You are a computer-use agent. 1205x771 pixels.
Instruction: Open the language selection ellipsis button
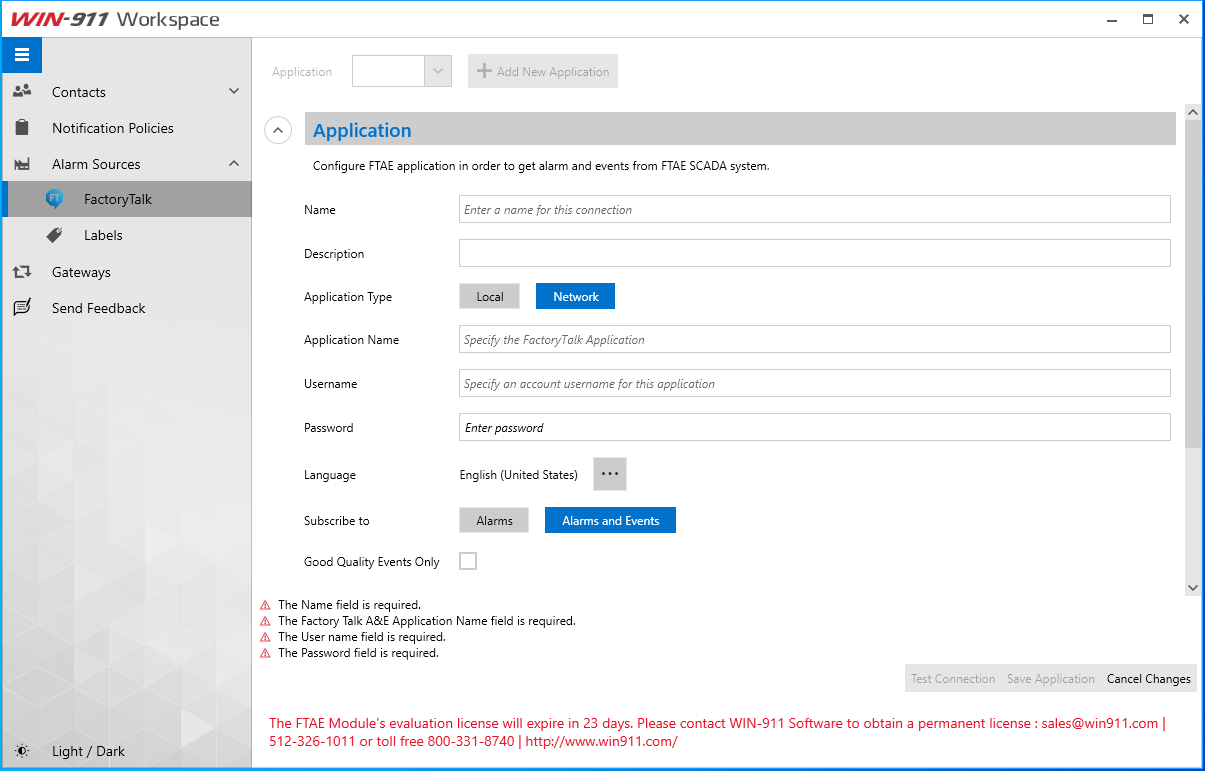(610, 474)
